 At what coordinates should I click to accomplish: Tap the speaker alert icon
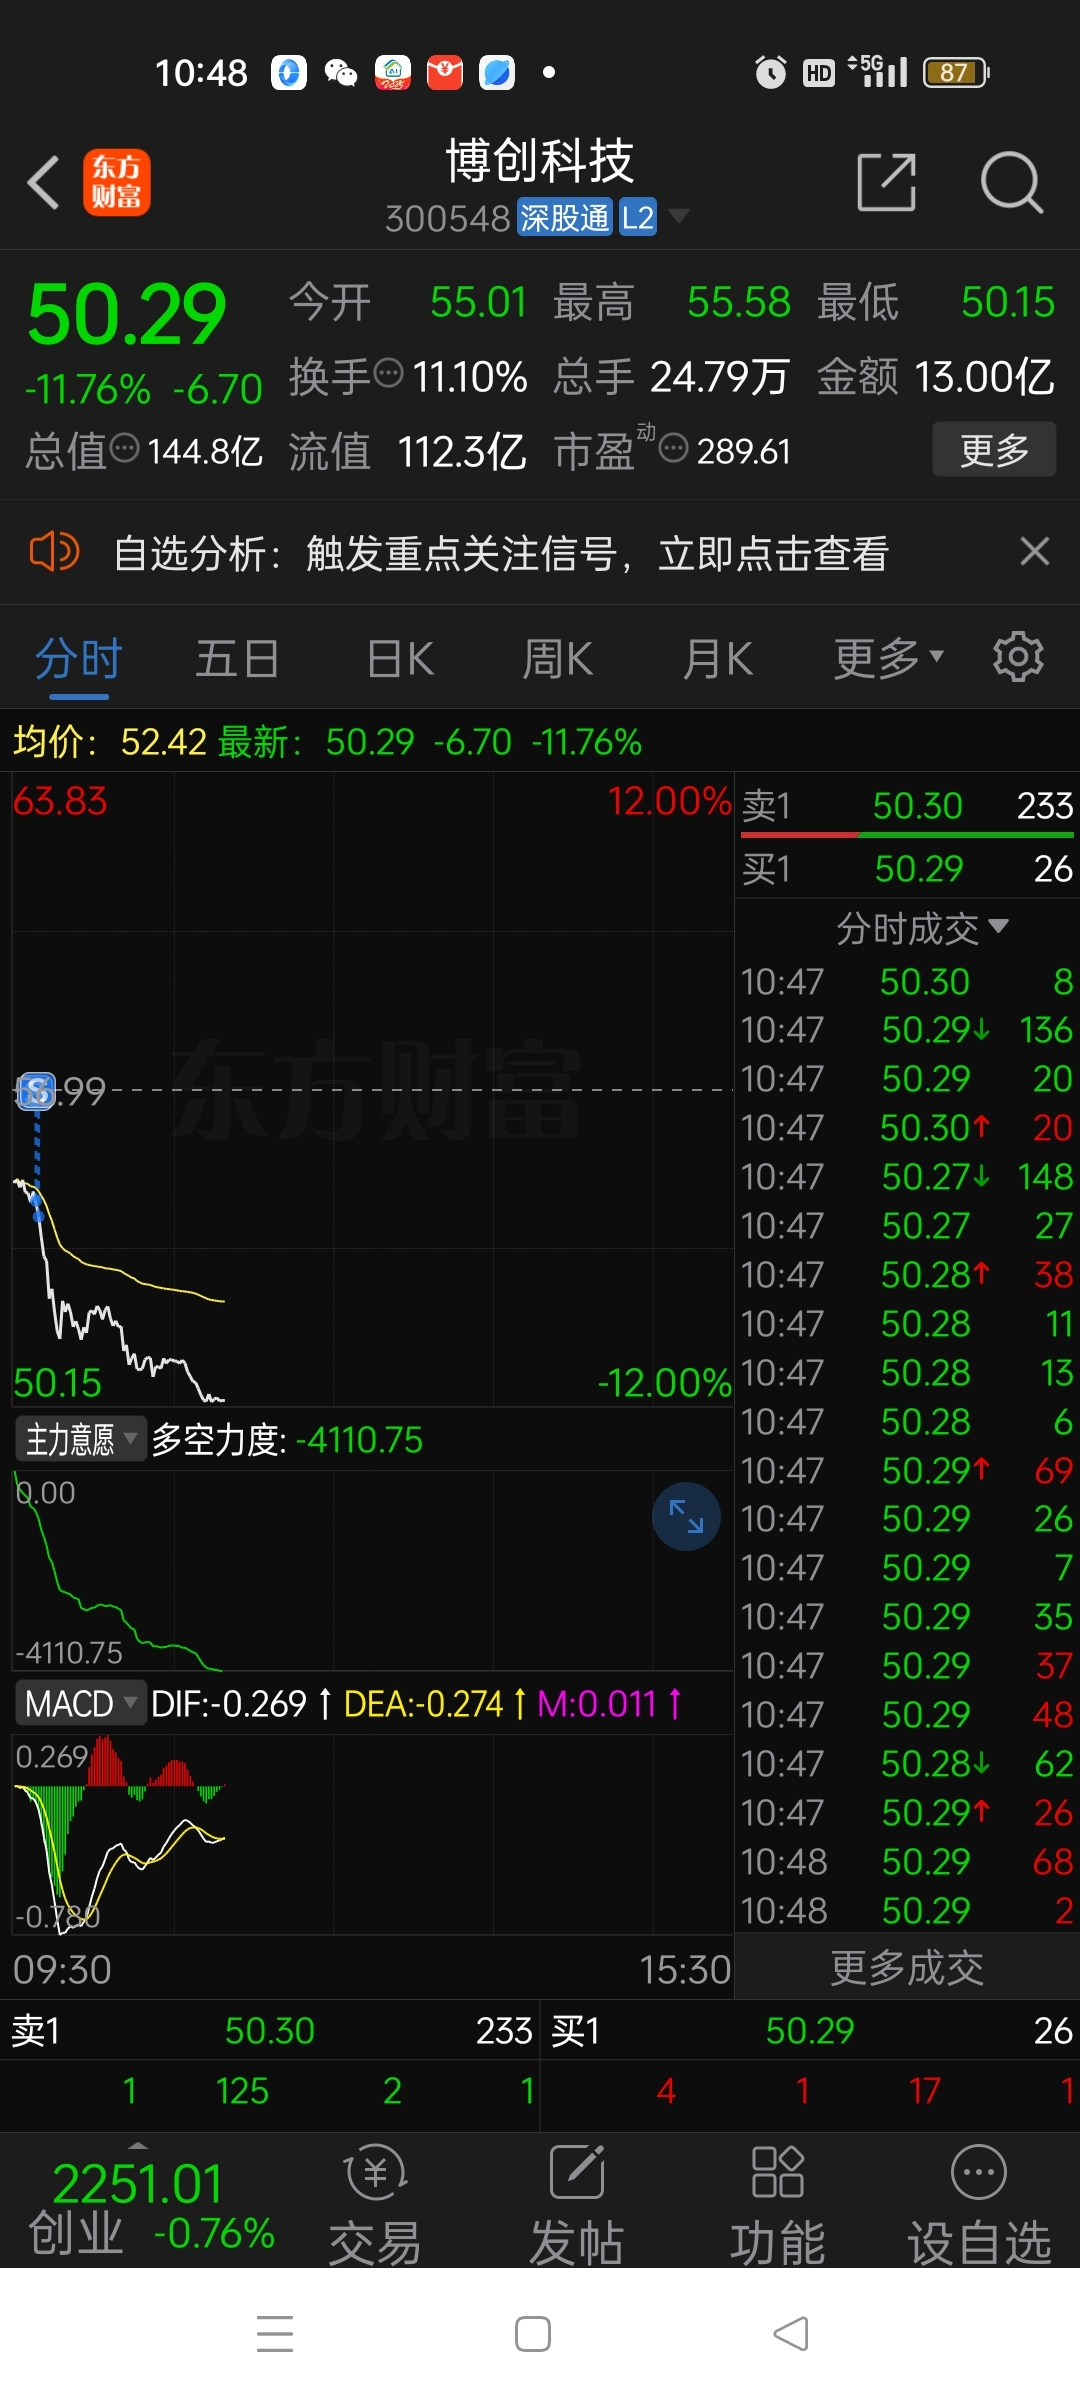point(54,551)
